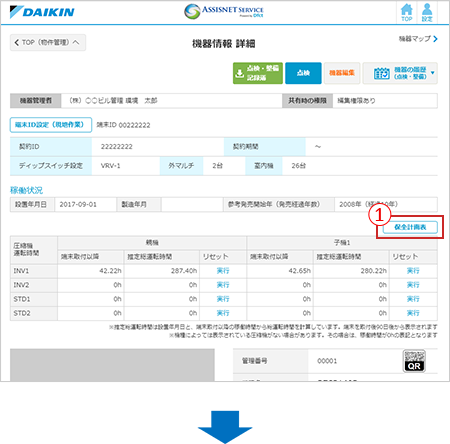The image size is (450, 444).
Task: Open the QR code icon for 管理番号
Action: [414, 361]
